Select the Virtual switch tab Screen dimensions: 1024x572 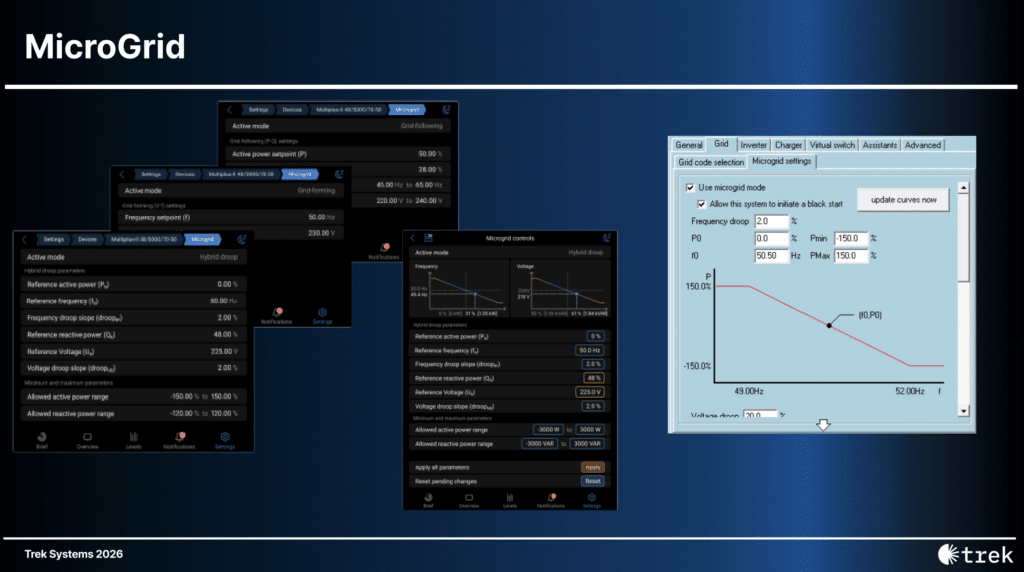(833, 145)
